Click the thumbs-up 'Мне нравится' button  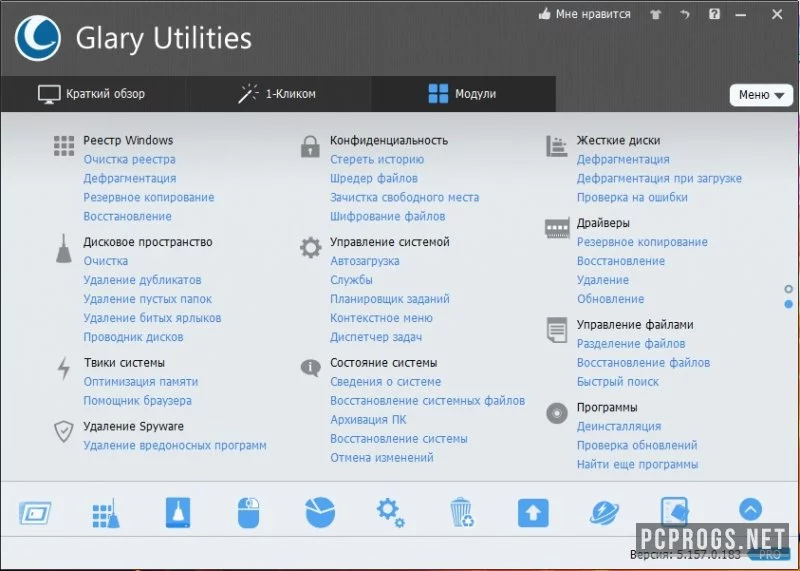585,14
